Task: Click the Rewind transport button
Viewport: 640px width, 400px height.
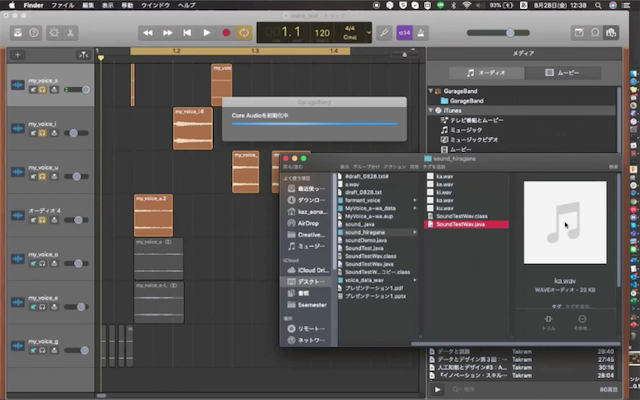Action: [148, 33]
